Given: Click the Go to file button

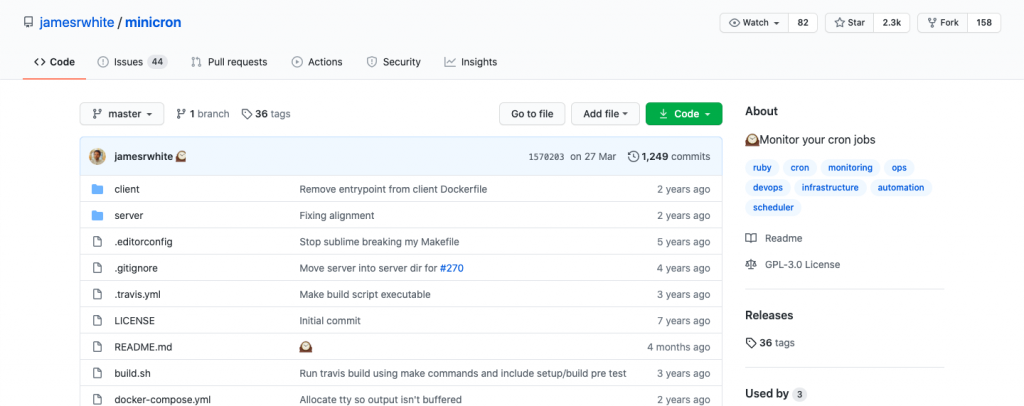Looking at the screenshot, I should [x=532, y=114].
